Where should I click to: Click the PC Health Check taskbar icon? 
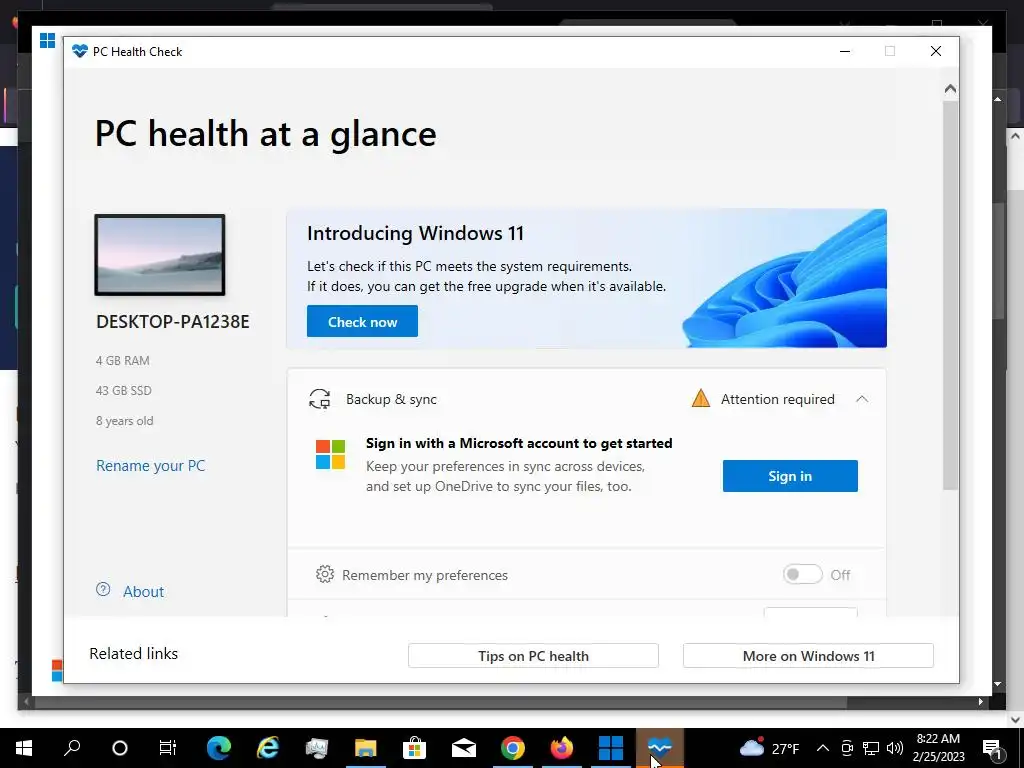[660, 746]
